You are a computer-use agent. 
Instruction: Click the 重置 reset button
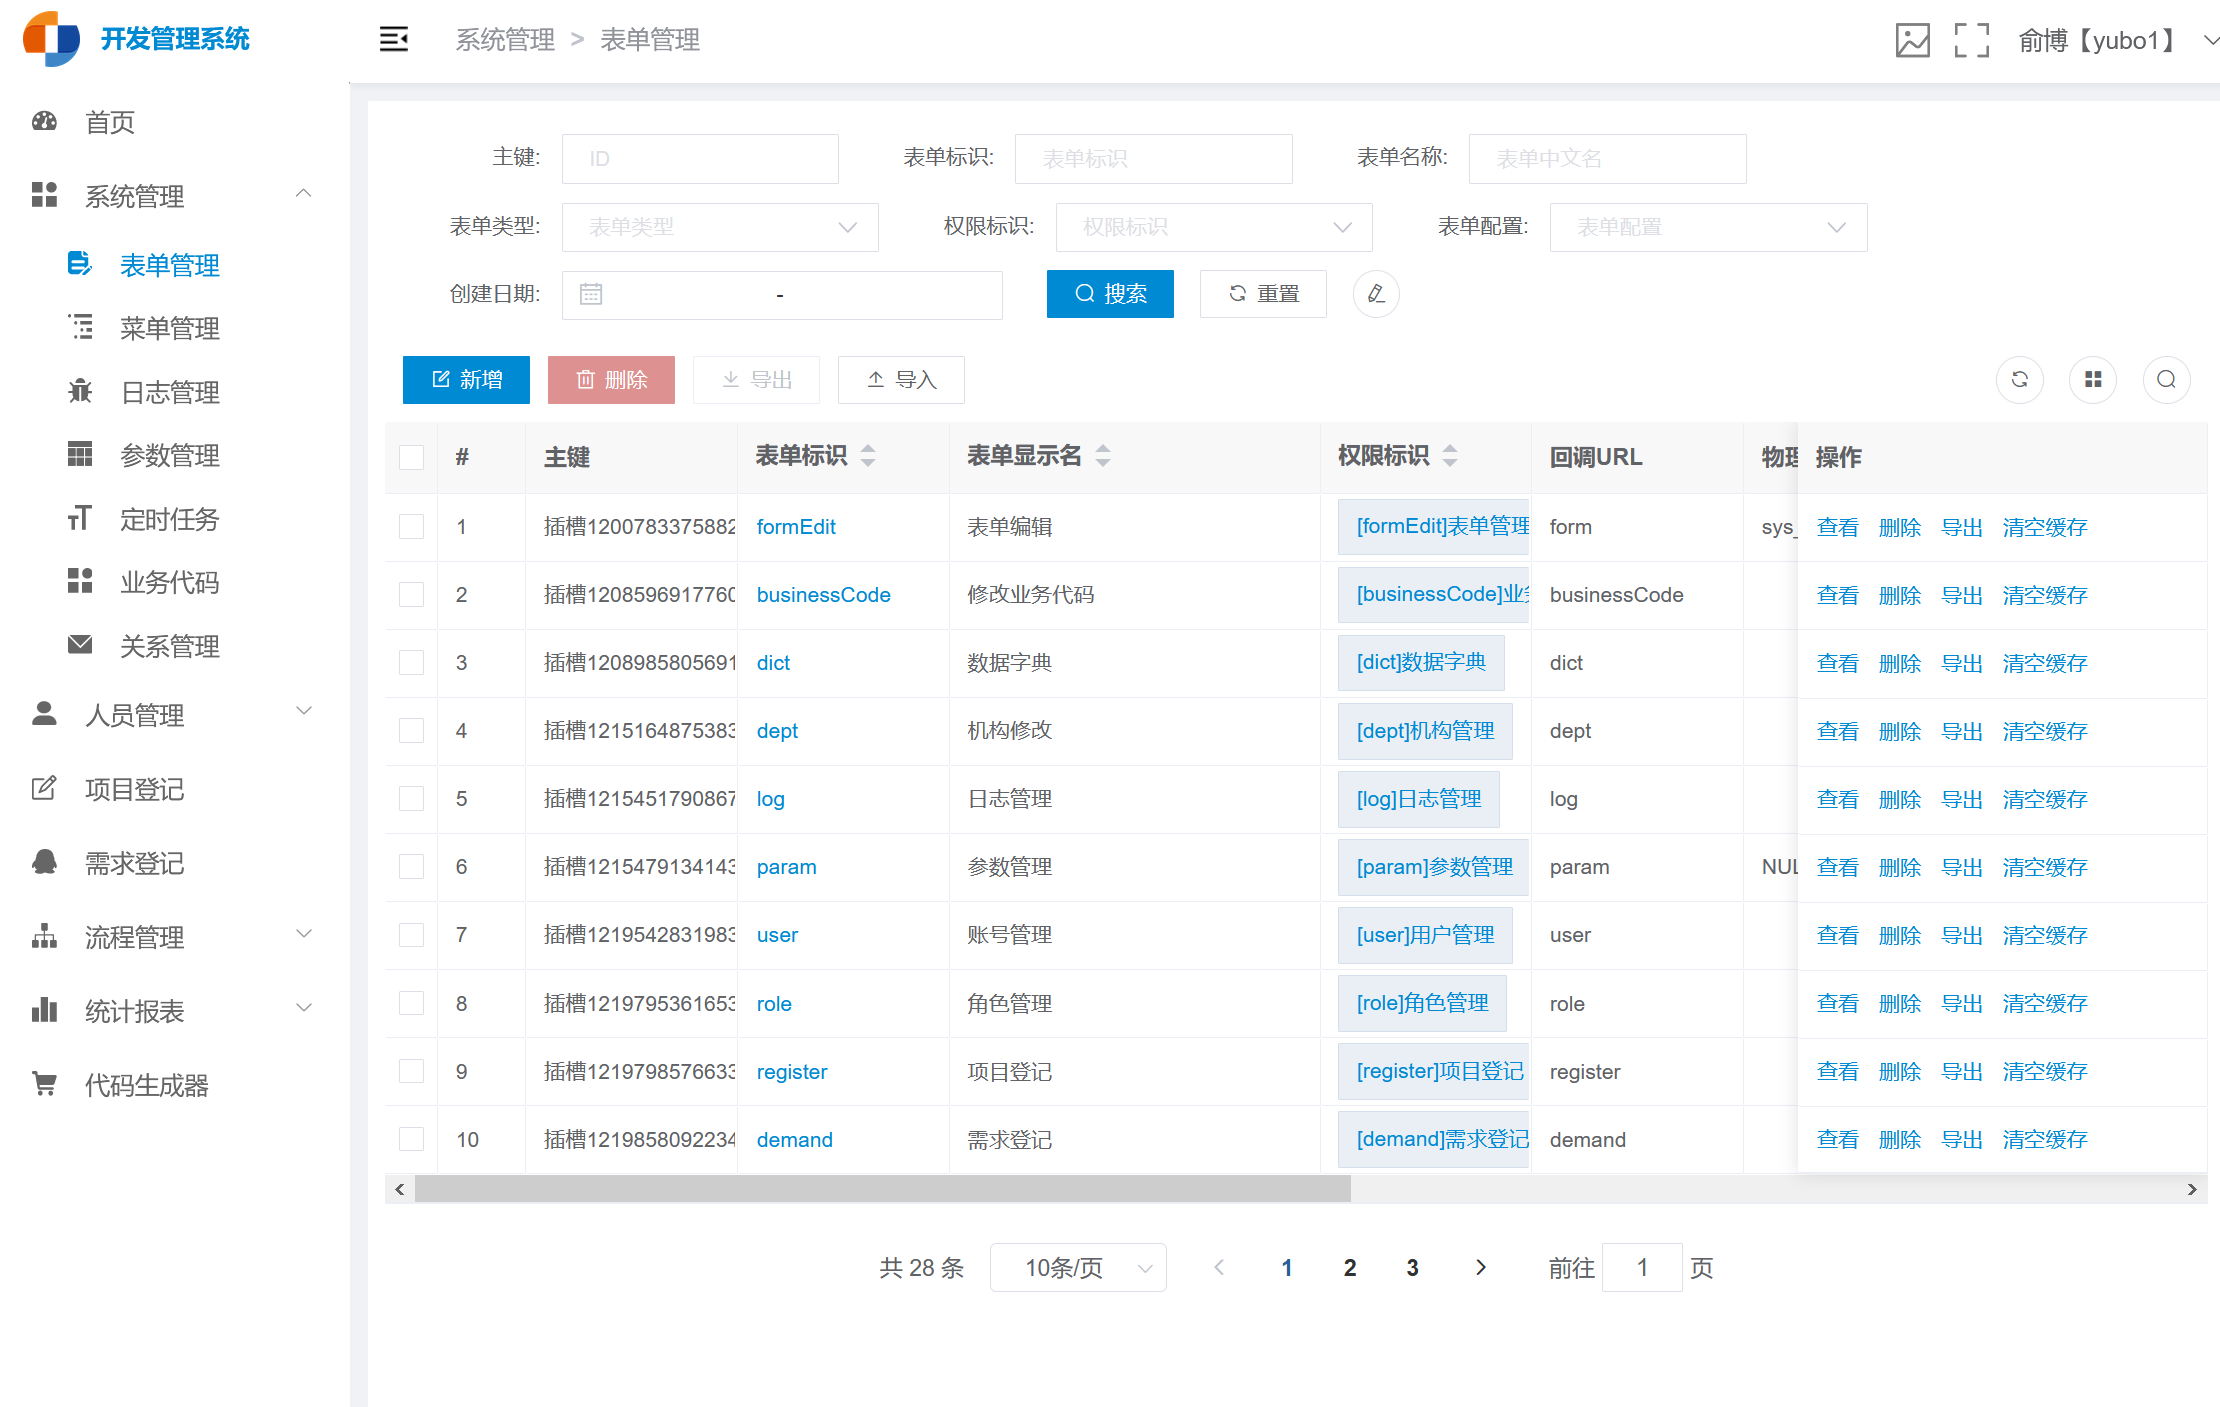(x=1263, y=294)
